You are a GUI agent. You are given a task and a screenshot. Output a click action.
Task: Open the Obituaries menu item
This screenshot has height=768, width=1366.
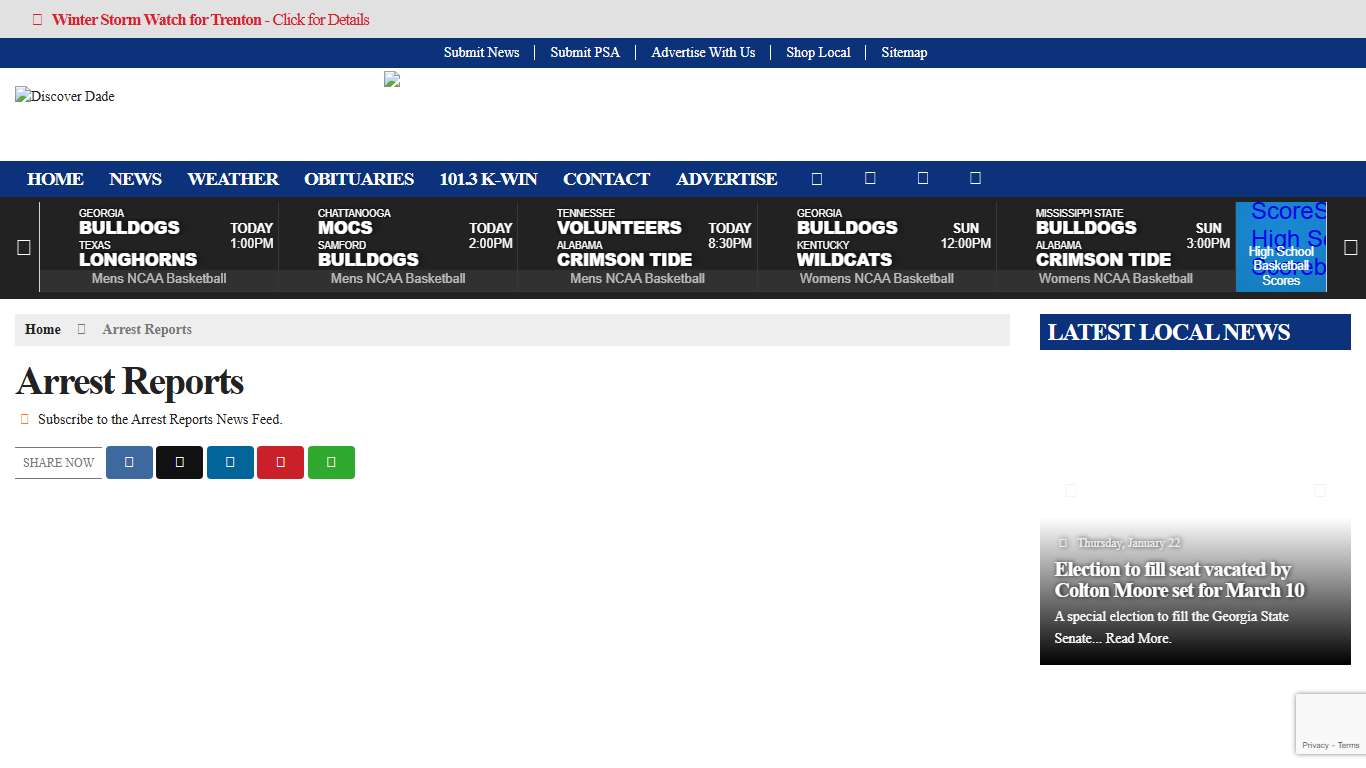coord(359,179)
